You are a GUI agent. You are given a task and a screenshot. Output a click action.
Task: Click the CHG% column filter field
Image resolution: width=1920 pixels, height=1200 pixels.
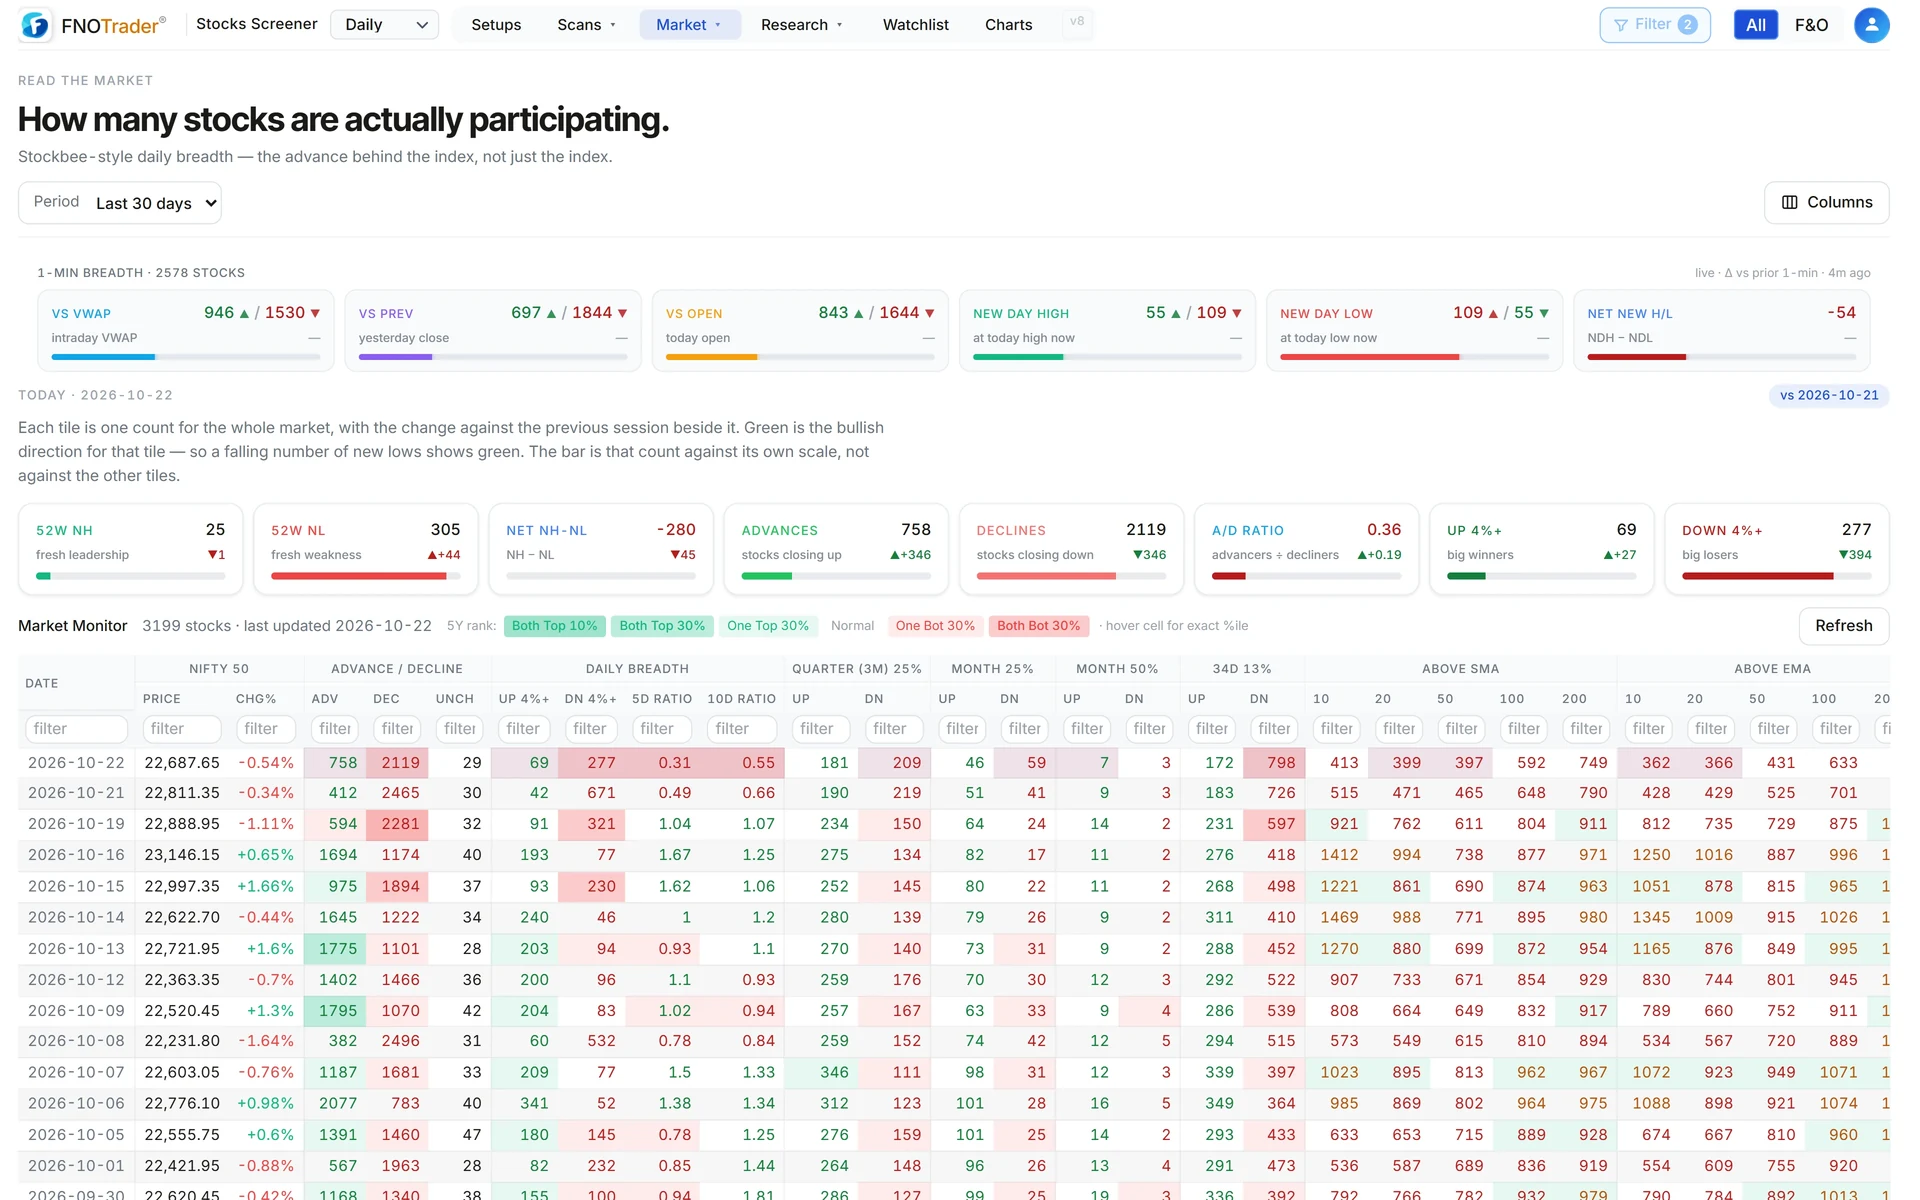pyautogui.click(x=266, y=729)
